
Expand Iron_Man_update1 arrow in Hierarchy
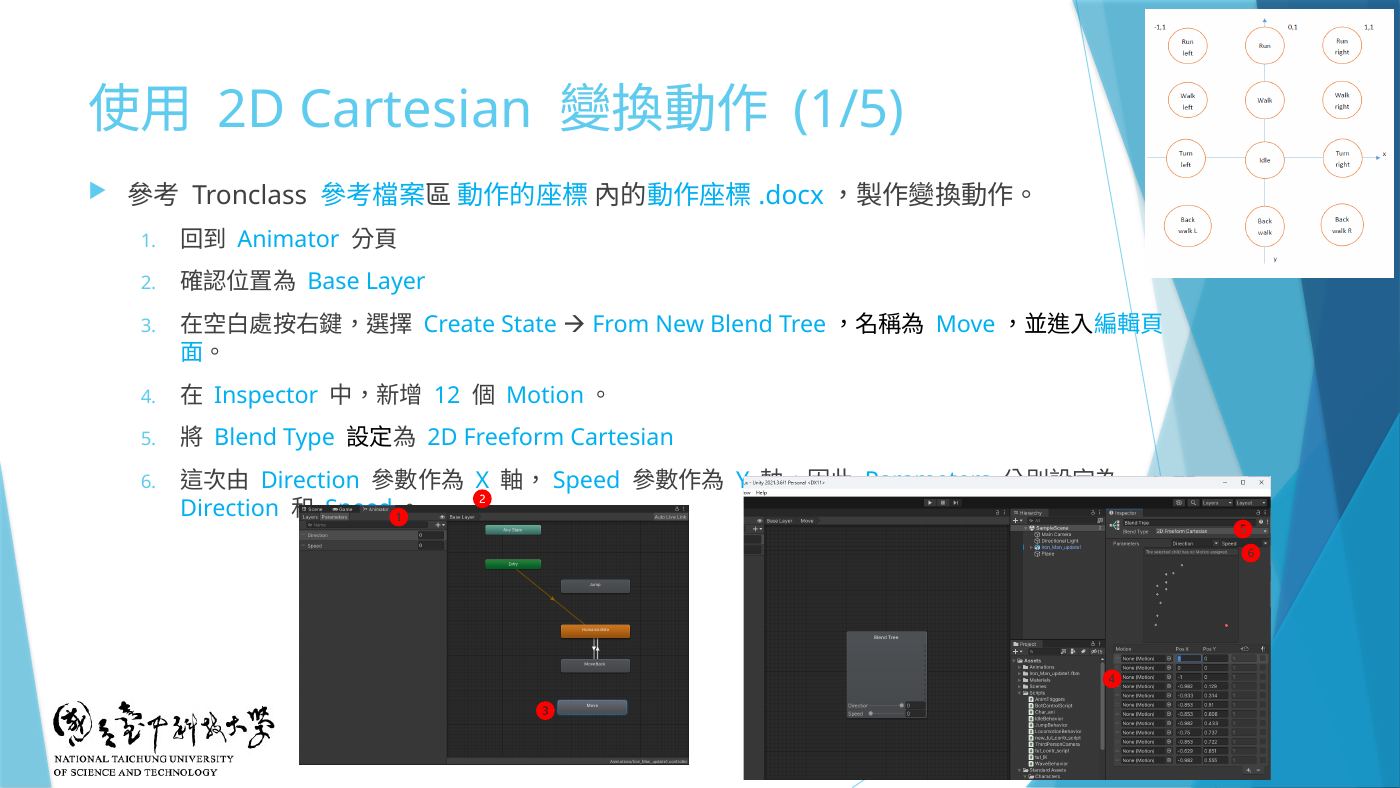coord(1031,547)
